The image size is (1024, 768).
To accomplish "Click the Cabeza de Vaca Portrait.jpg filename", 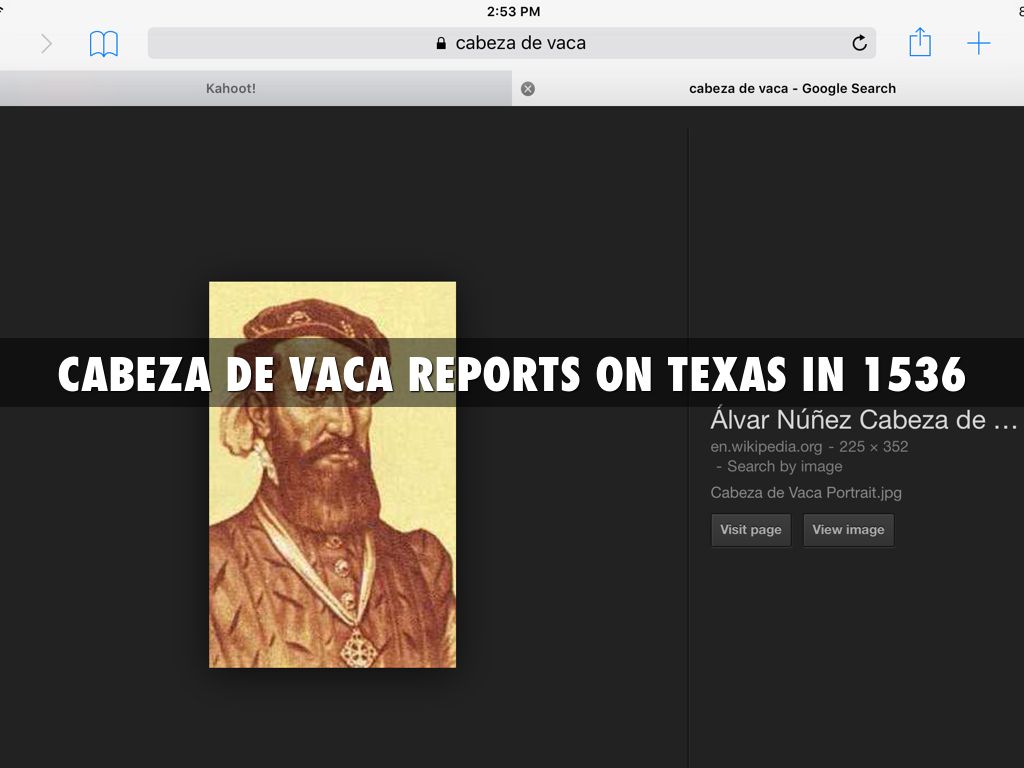I will 806,492.
